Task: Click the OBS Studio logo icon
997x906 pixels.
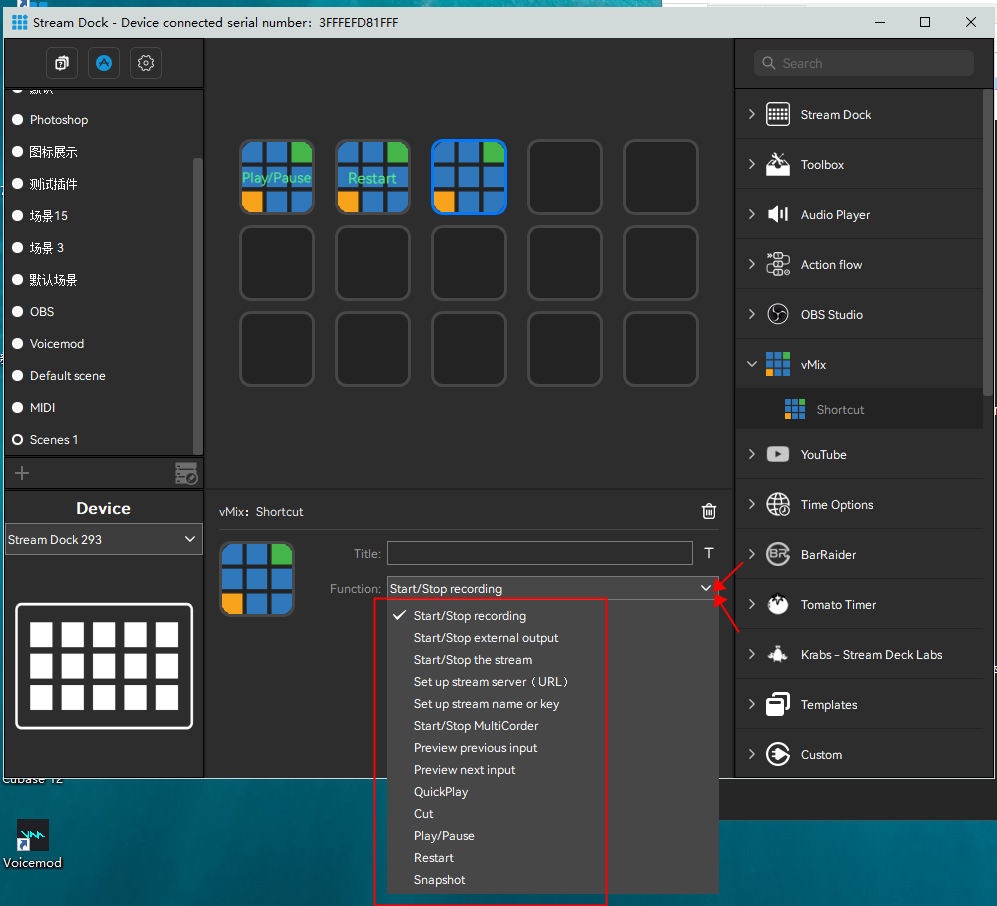Action: [x=778, y=314]
